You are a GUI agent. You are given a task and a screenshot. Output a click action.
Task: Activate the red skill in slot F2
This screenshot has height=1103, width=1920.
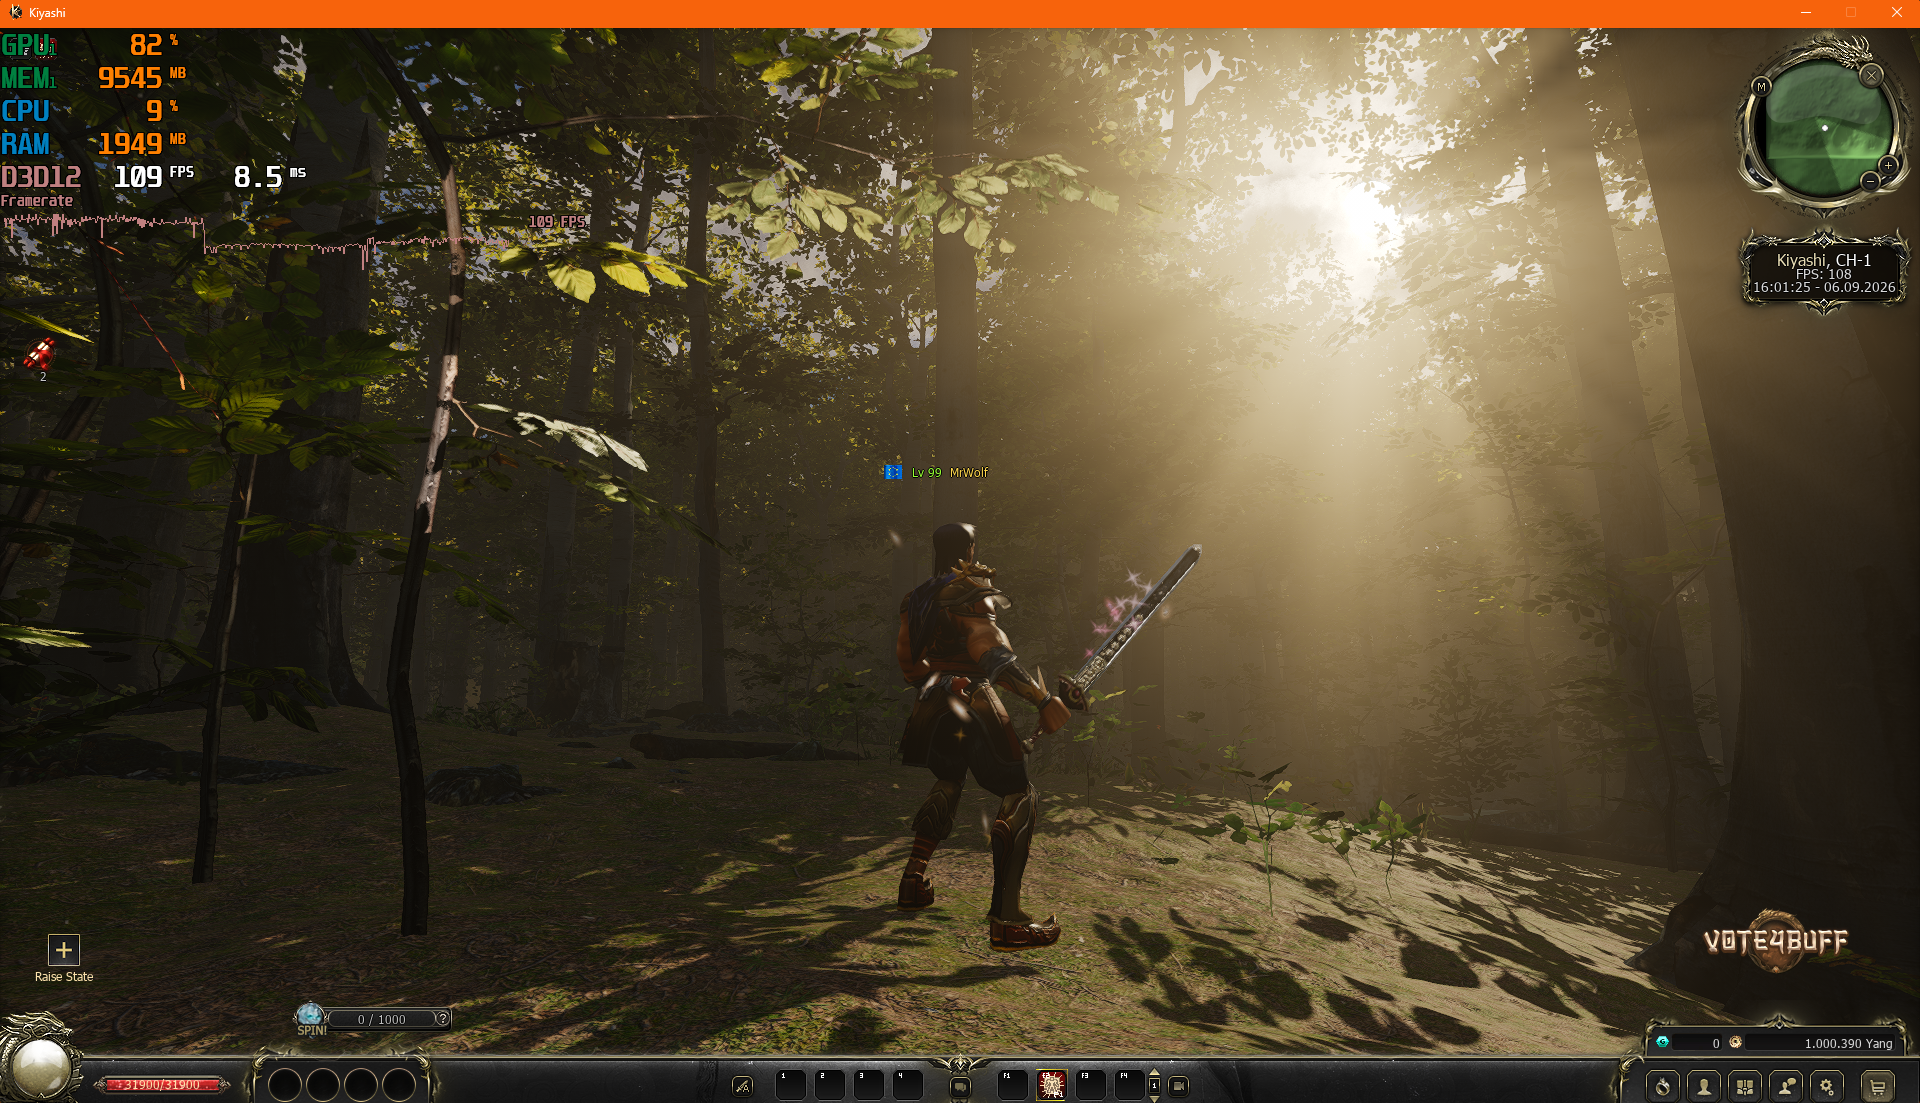pyautogui.click(x=1052, y=1085)
